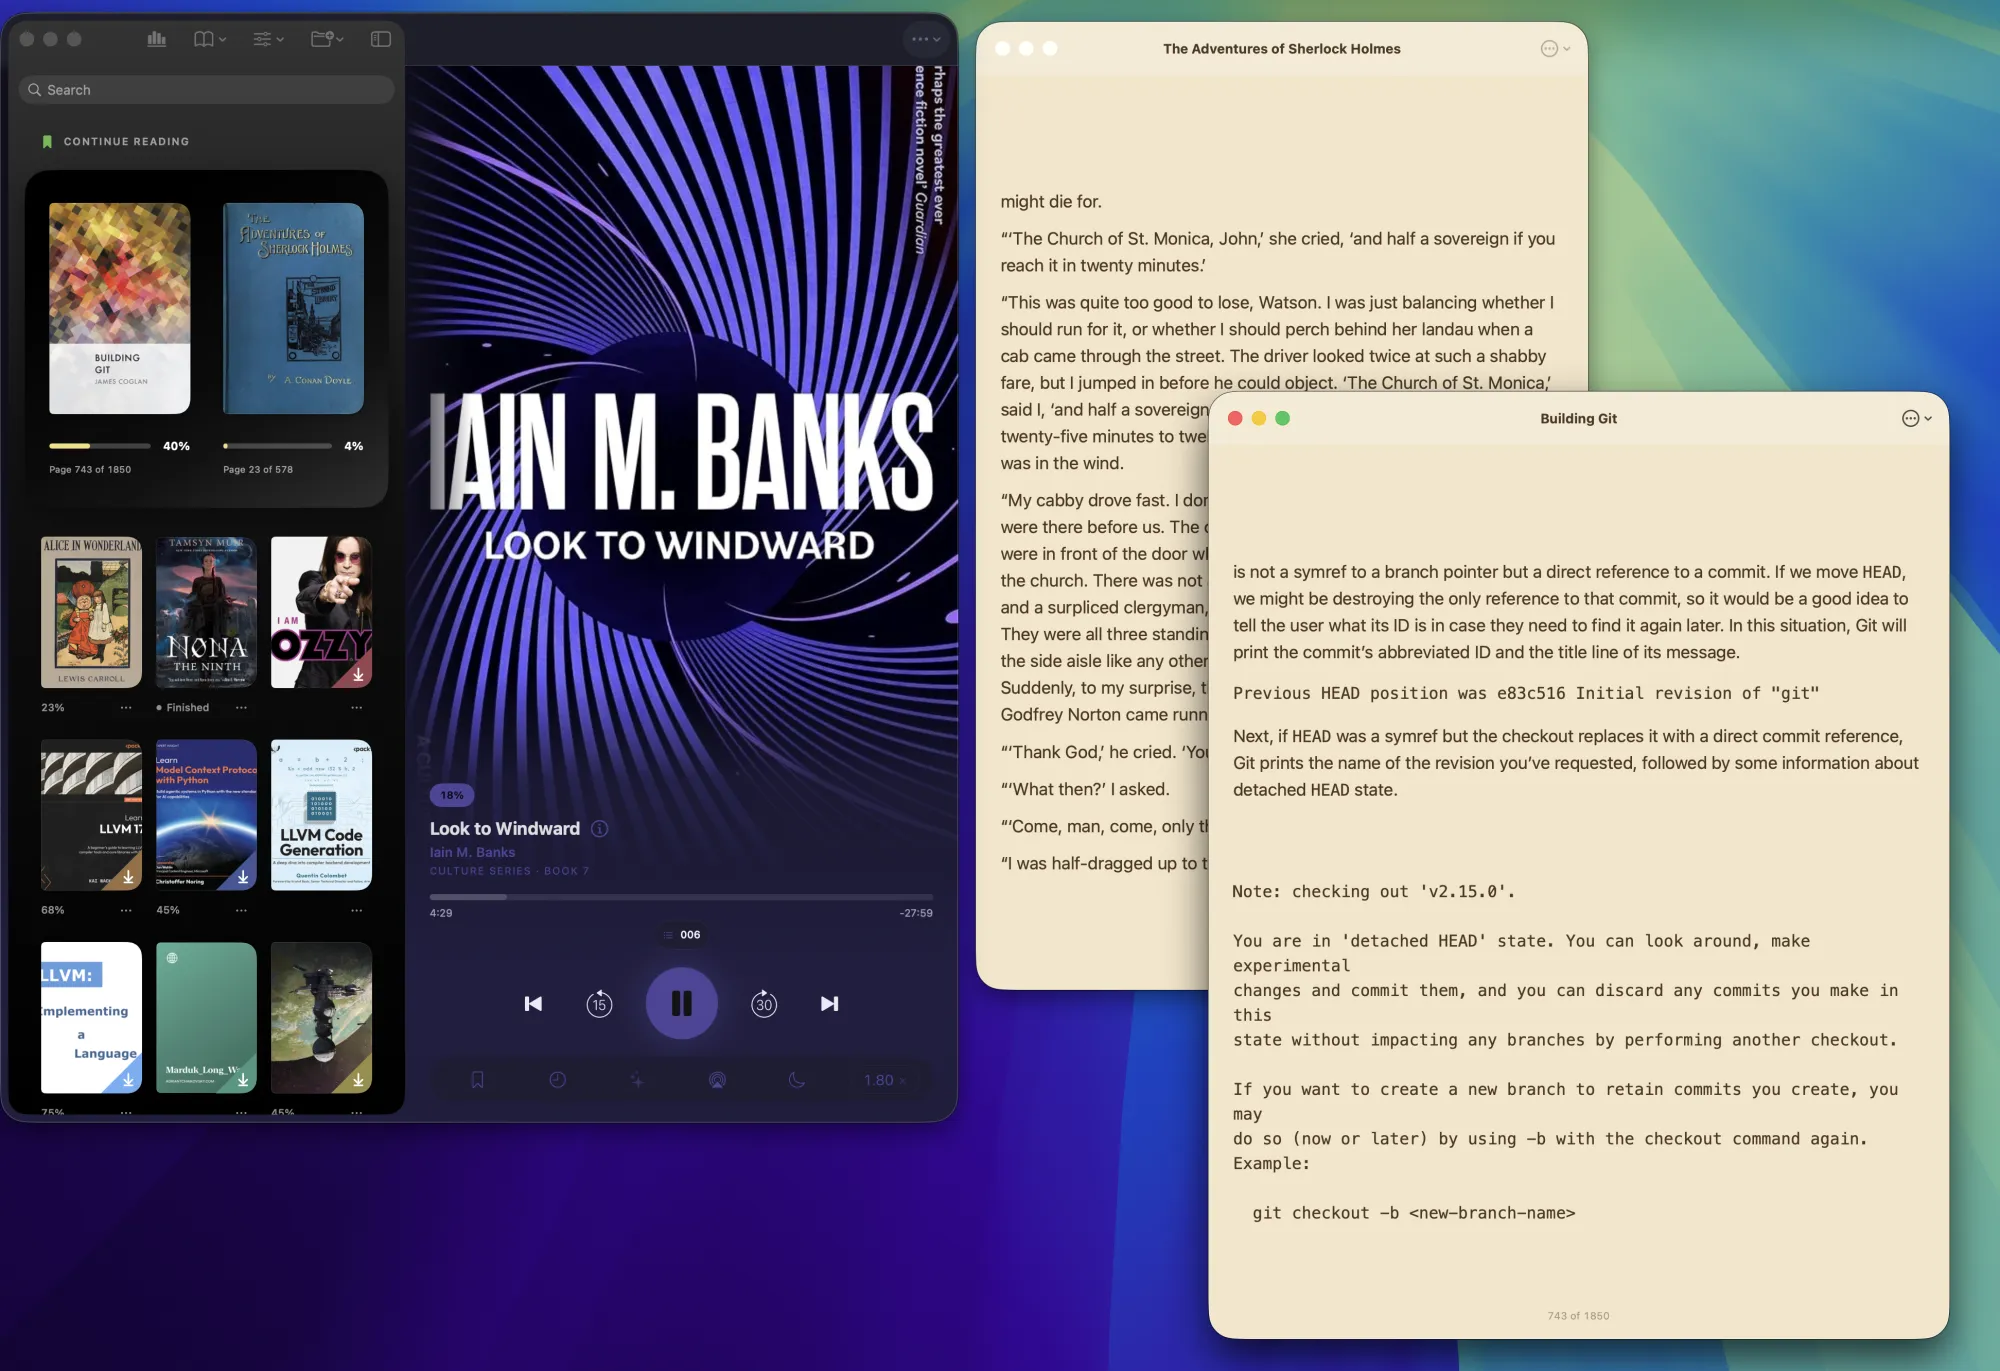2000x1371 pixels.
Task: Open the Alice in Wonderland book cover
Action: [x=91, y=612]
